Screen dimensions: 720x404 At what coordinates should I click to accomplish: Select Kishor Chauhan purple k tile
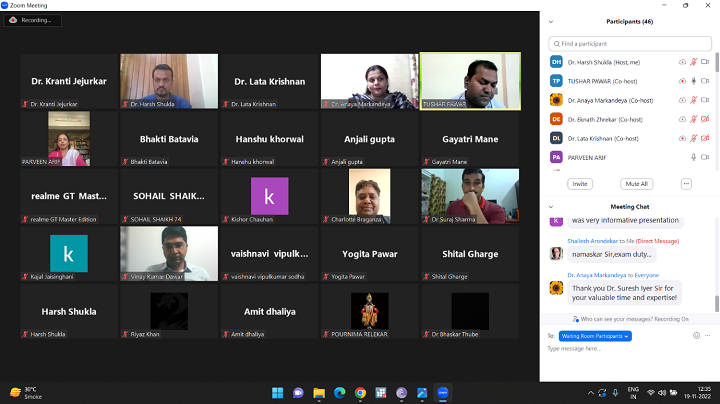tap(270, 196)
